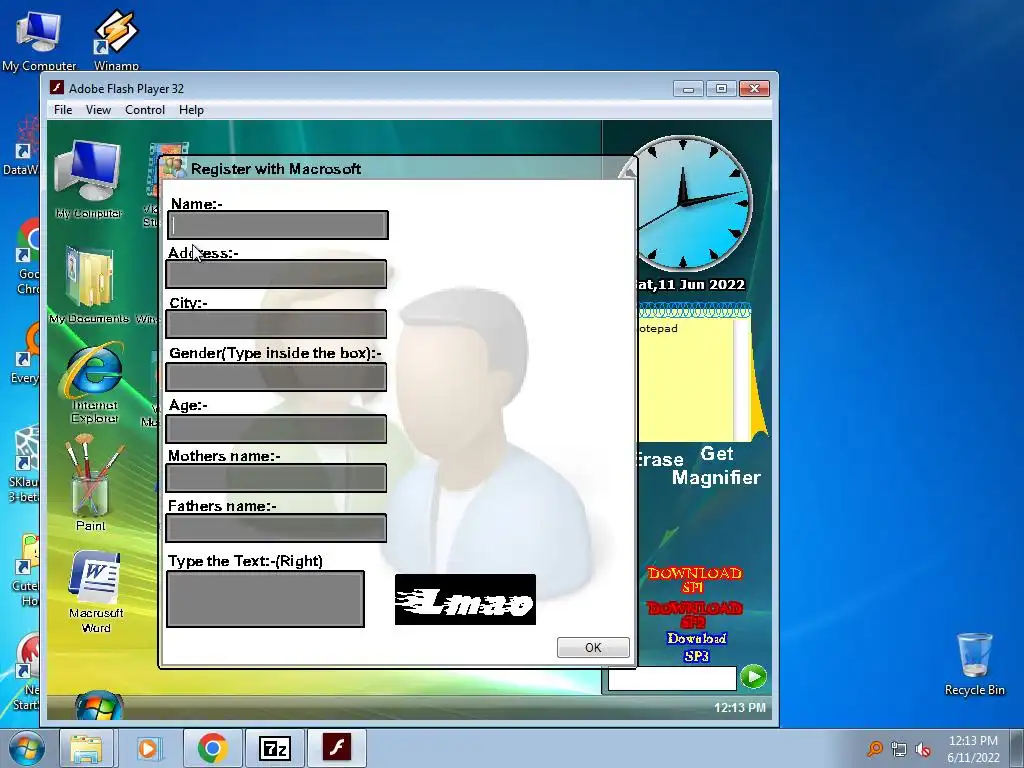Screen dimensions: 1024x768
Task: Click the 12:13 PM clock in Flash taskbar
Action: pos(739,707)
